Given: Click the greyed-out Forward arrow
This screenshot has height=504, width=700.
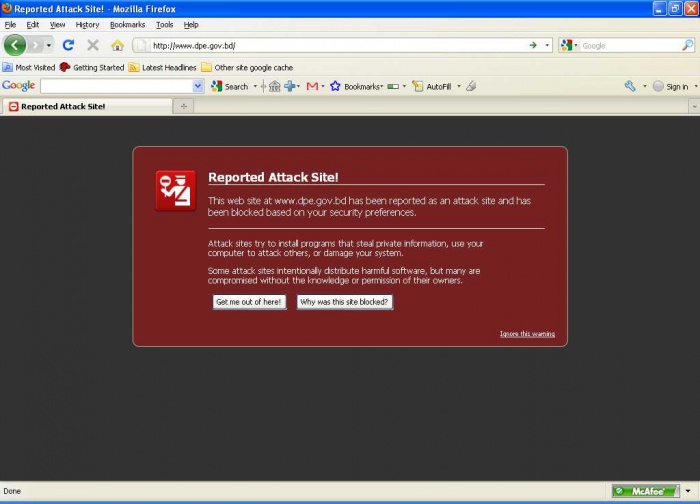Looking at the screenshot, I should tap(36, 45).
